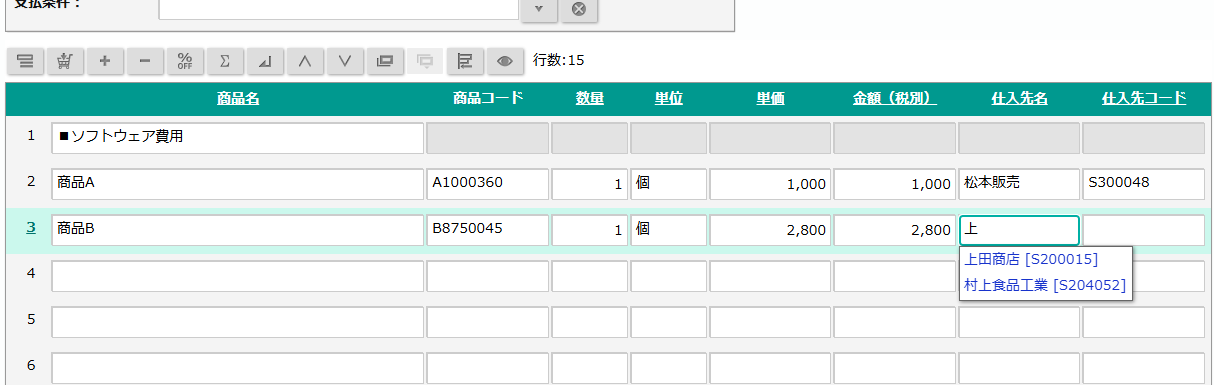The image size is (1214, 385).
Task: Open the 支払条件 dropdown arrow
Action: click(x=539, y=9)
